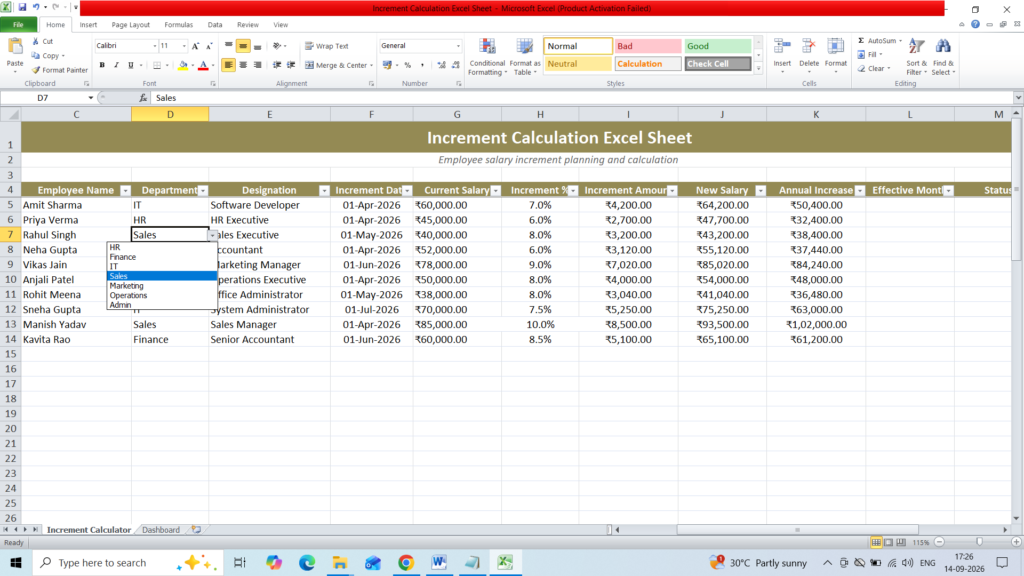Toggle Align Text Right
1024x576 pixels.
(257, 65)
